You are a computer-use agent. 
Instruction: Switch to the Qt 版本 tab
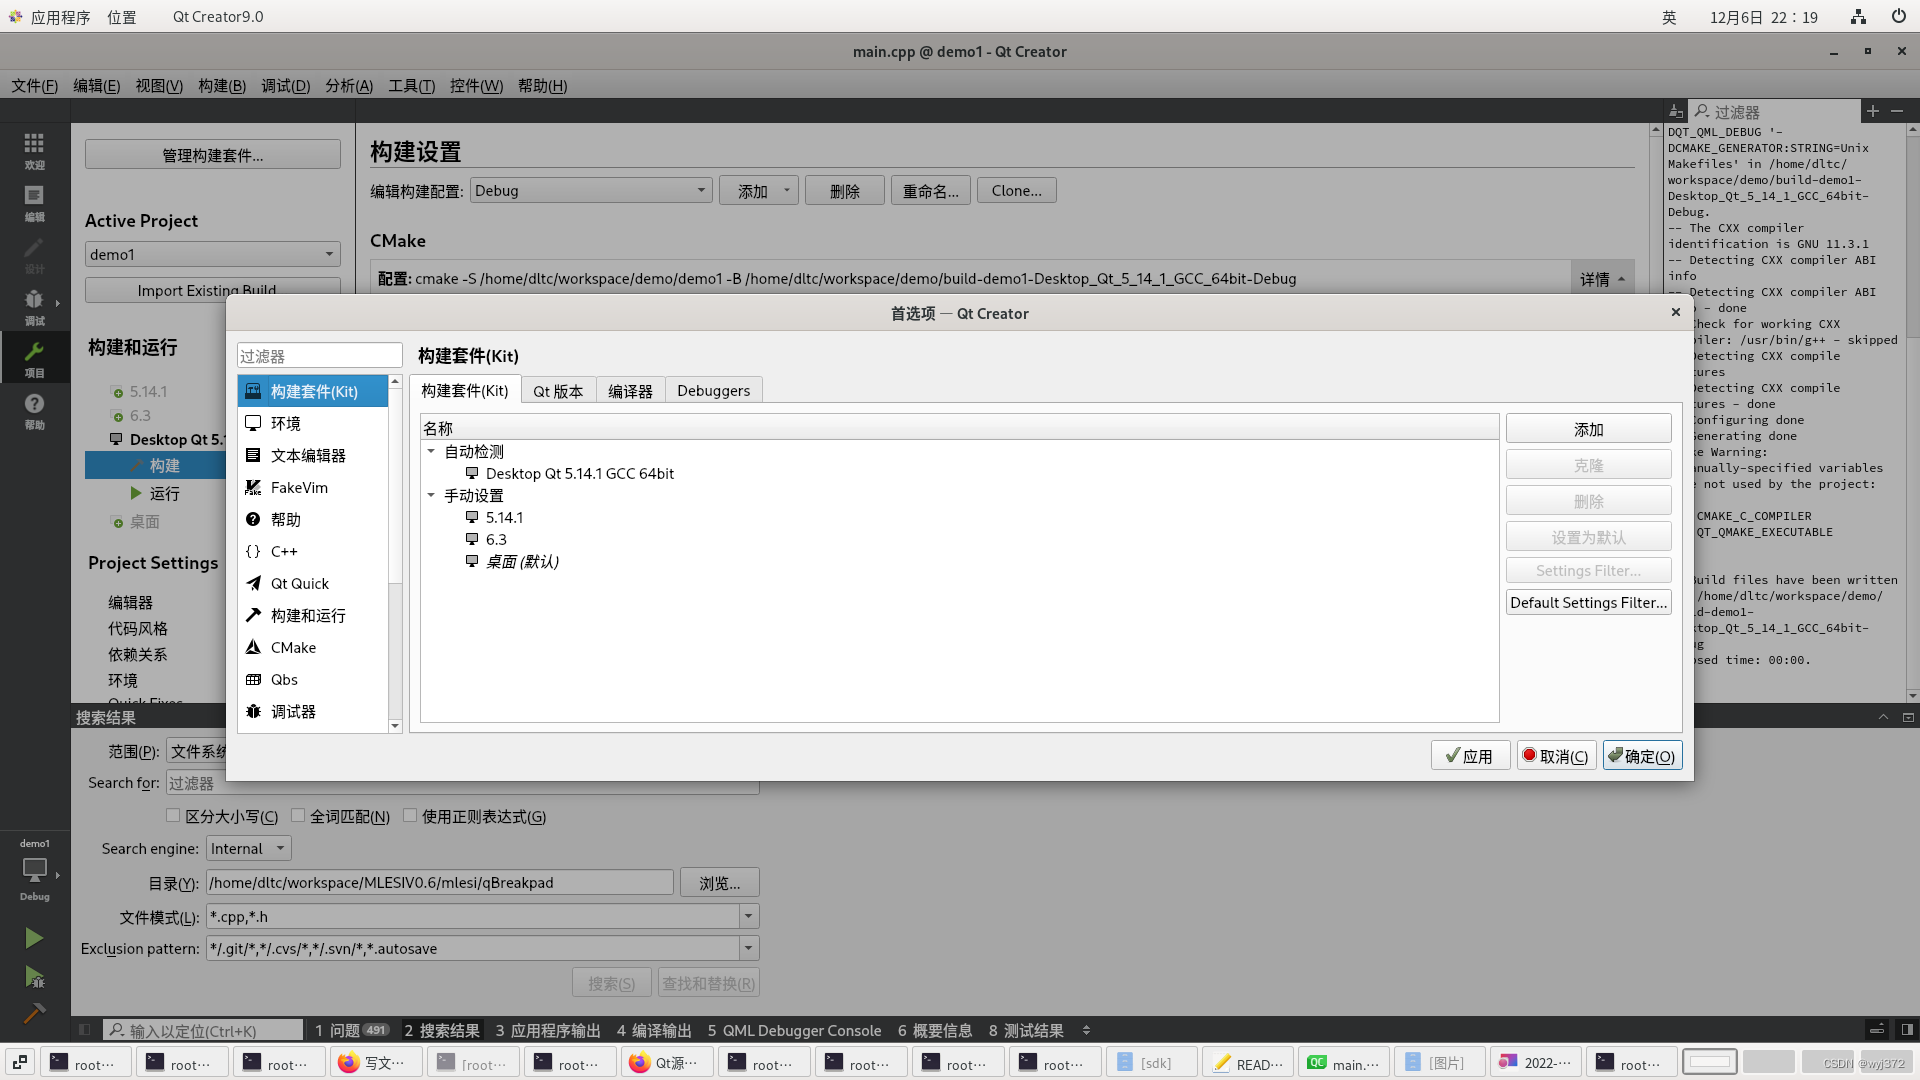(558, 390)
